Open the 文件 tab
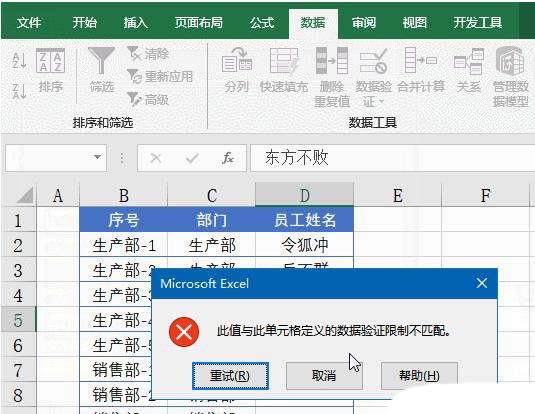 coord(29,23)
